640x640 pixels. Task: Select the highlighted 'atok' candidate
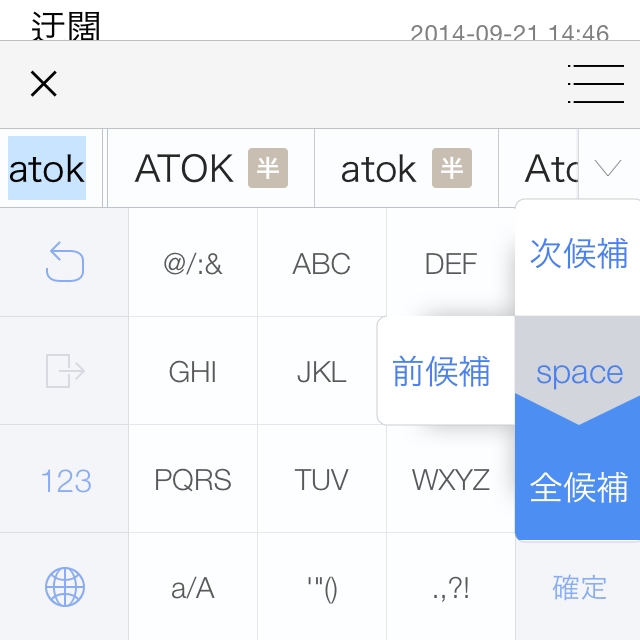coord(47,168)
